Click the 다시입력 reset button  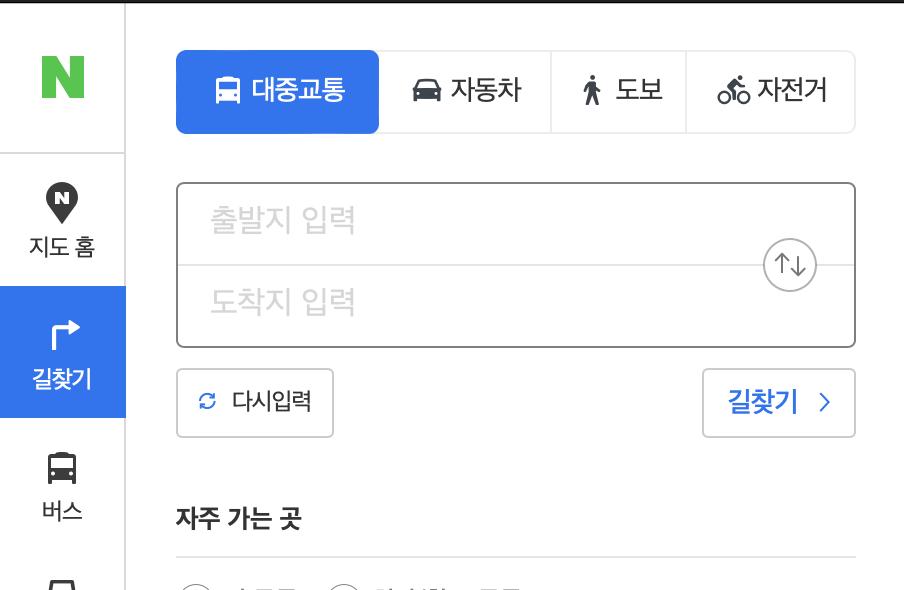(255, 403)
